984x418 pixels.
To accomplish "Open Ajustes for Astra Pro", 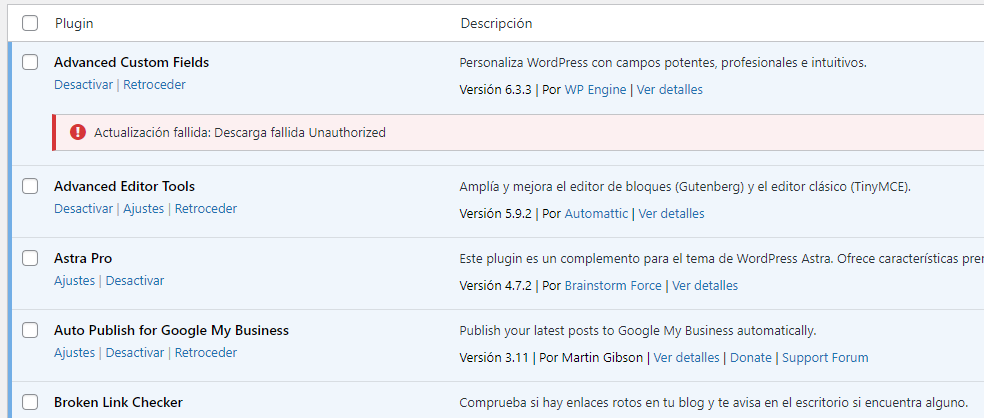I will pyautogui.click(x=75, y=281).
